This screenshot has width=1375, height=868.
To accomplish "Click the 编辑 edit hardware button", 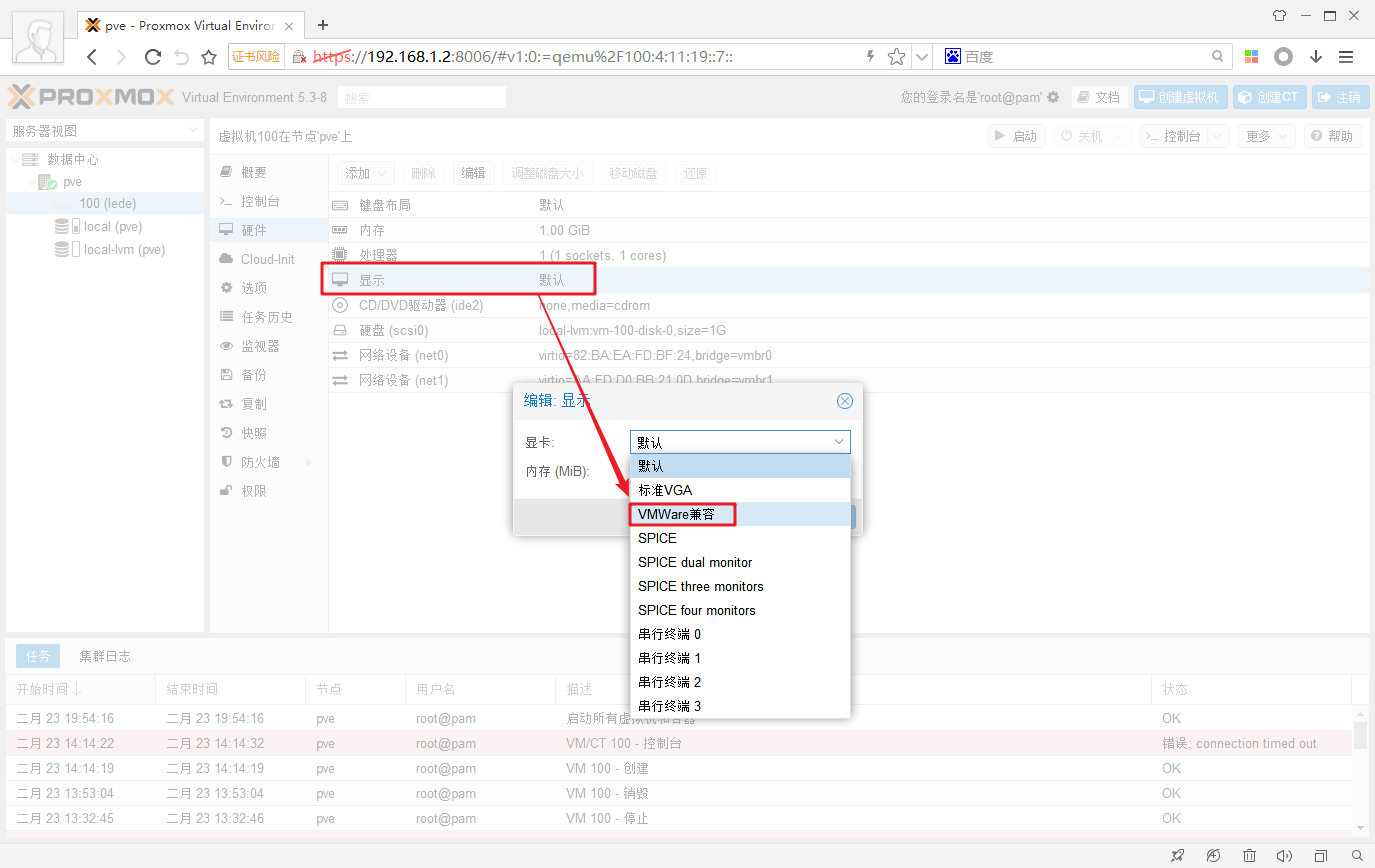I will click(473, 173).
